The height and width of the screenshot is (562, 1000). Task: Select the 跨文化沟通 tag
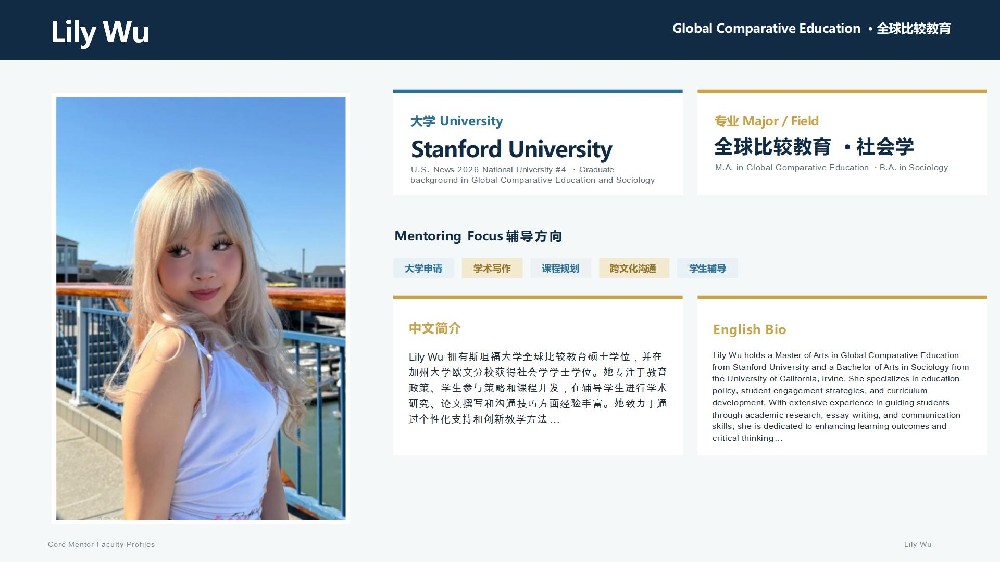pos(633,269)
